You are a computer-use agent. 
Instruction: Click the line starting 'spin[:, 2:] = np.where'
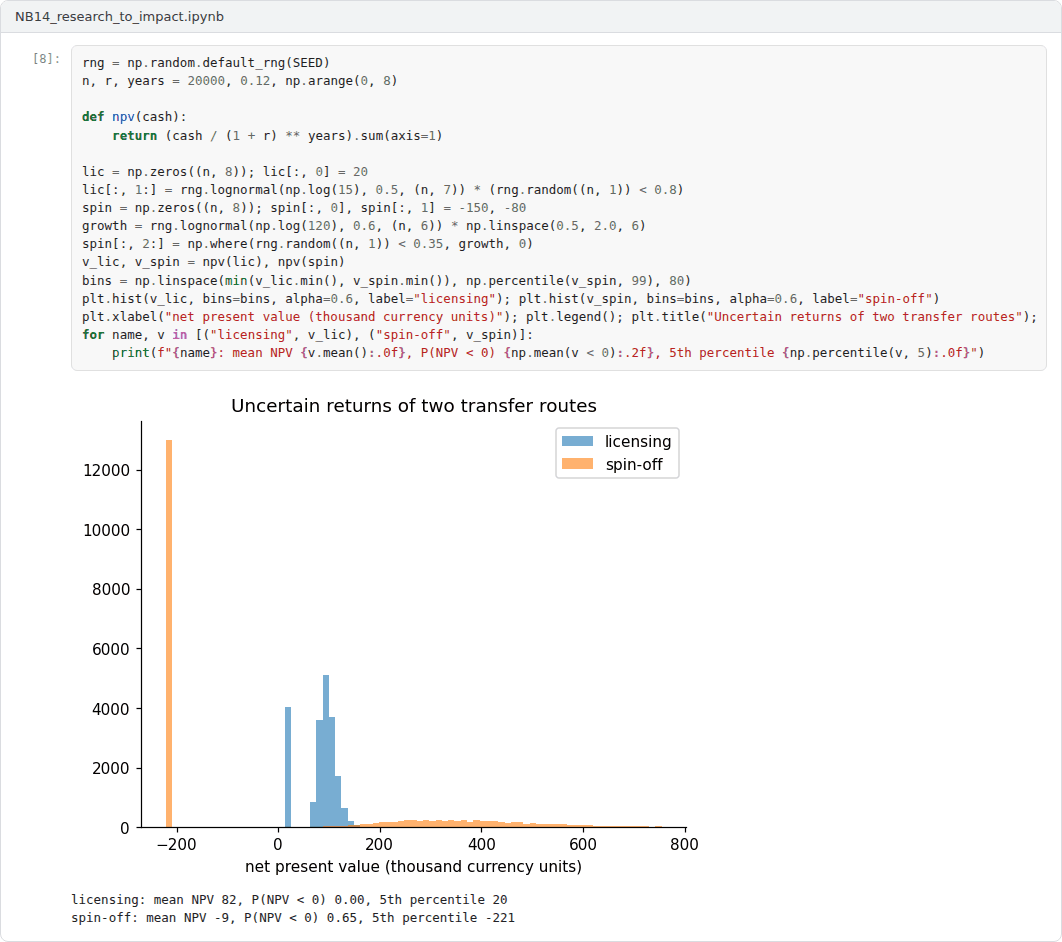click(x=307, y=244)
